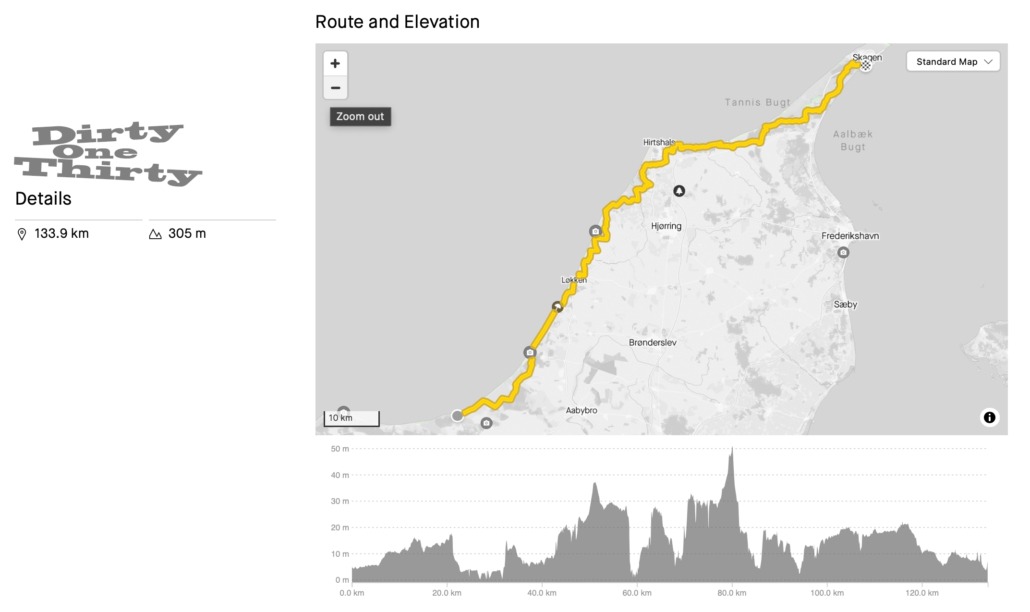Click the zoom in plus button
Viewport: 1030px width, 612px height.
click(335, 63)
